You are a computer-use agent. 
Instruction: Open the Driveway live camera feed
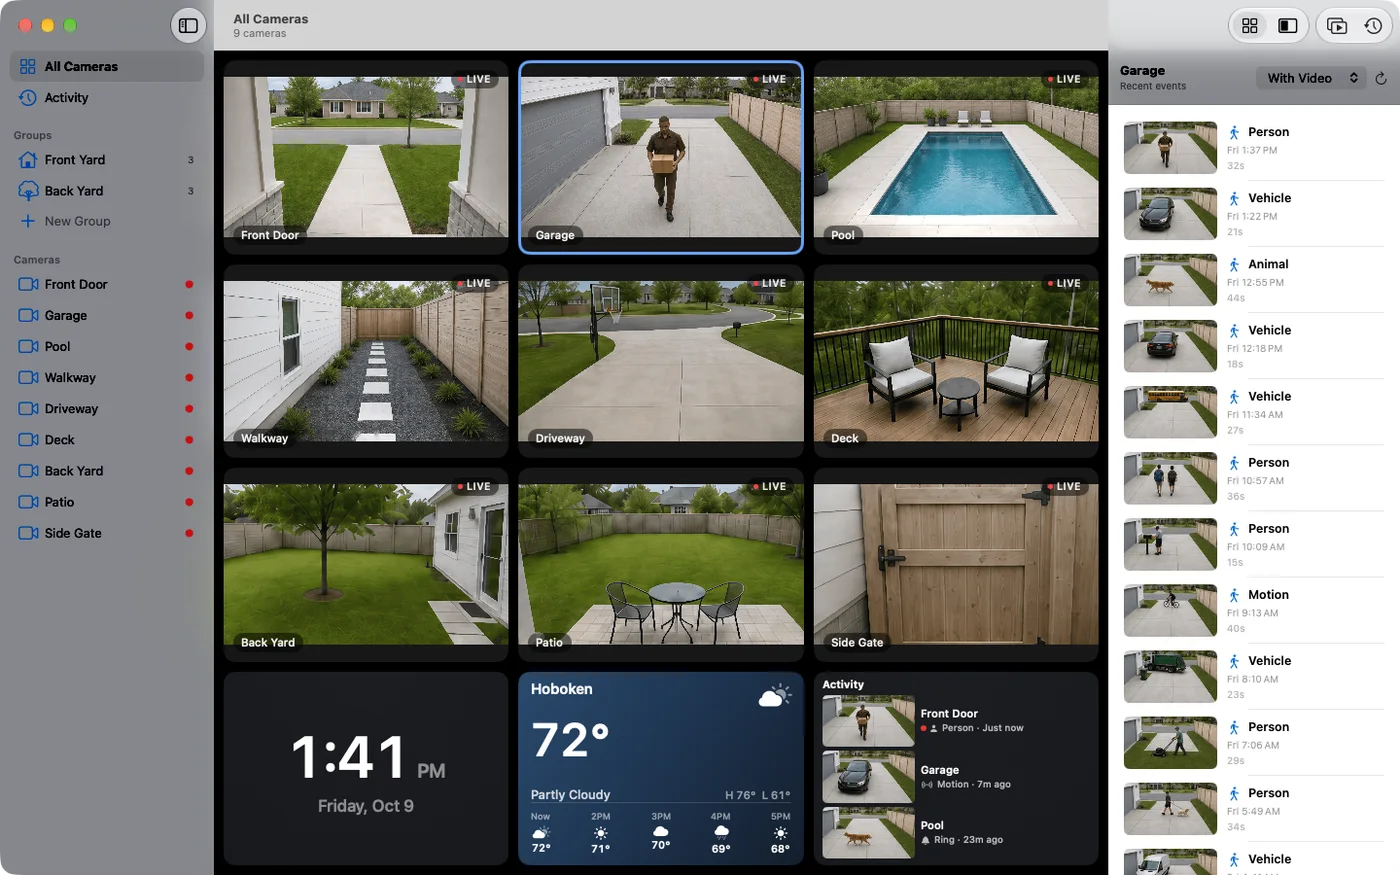[x=661, y=361]
